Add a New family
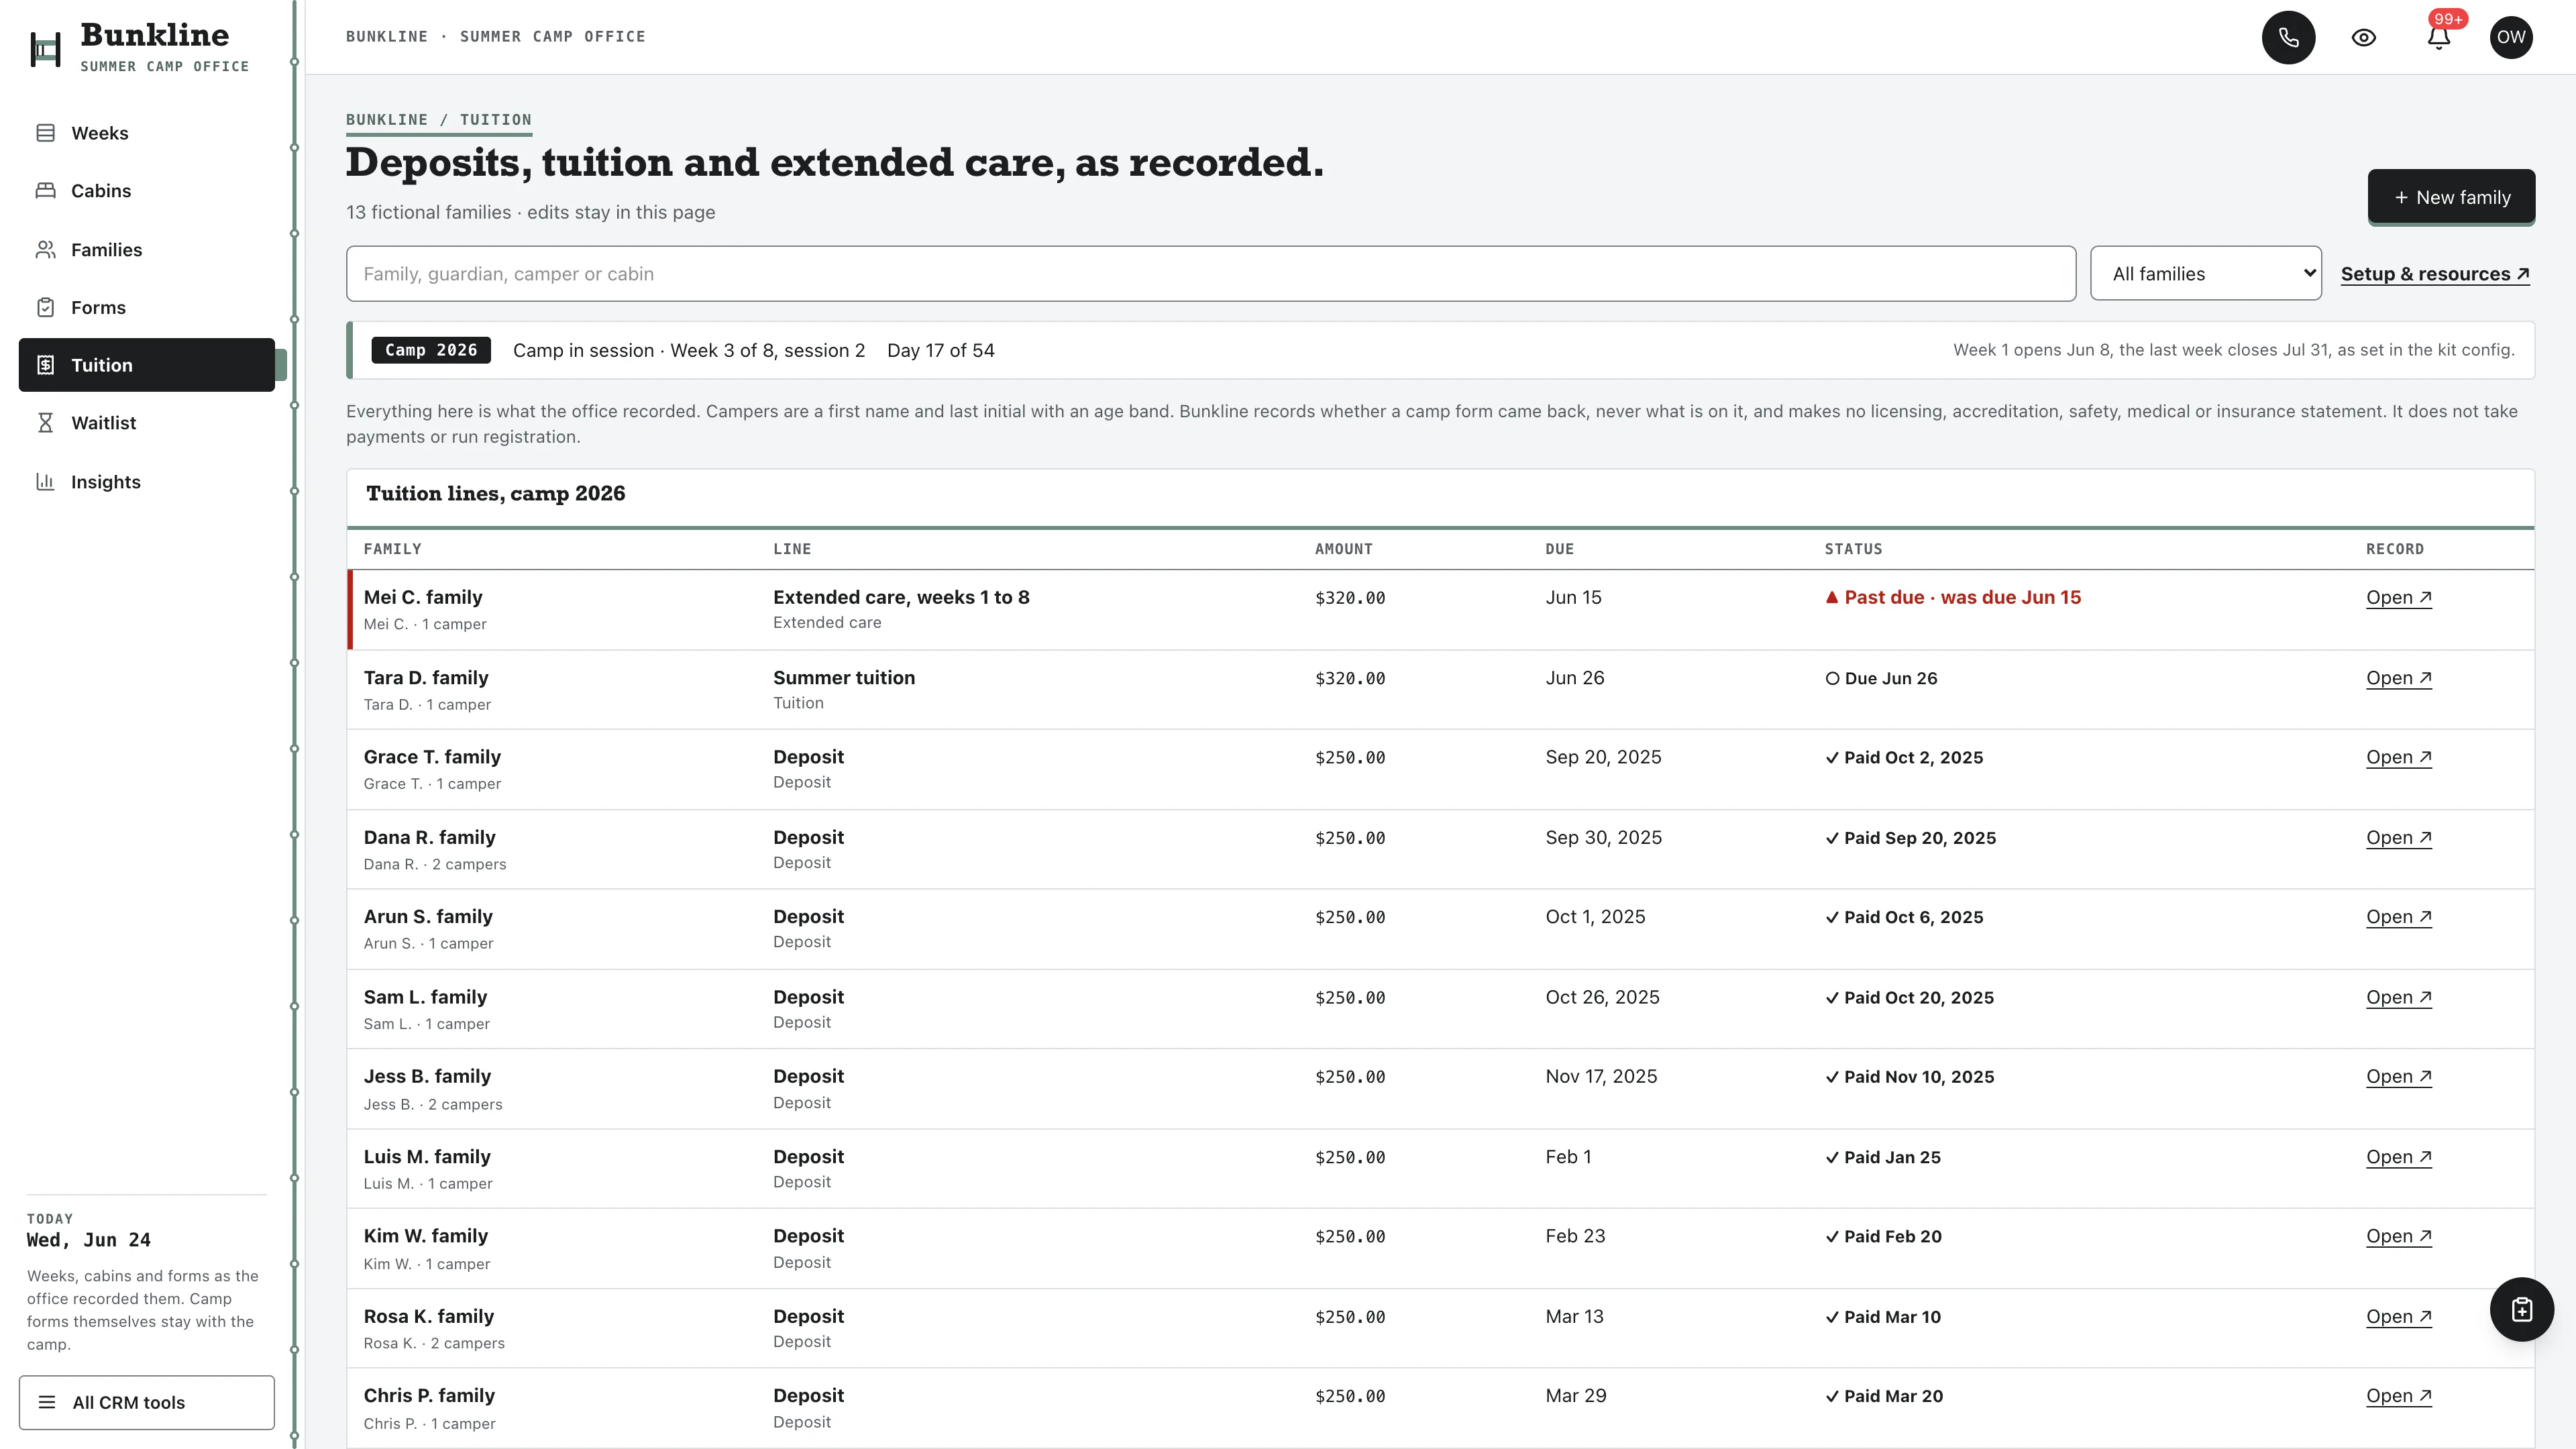The width and height of the screenshot is (2576, 1449). tap(2451, 197)
